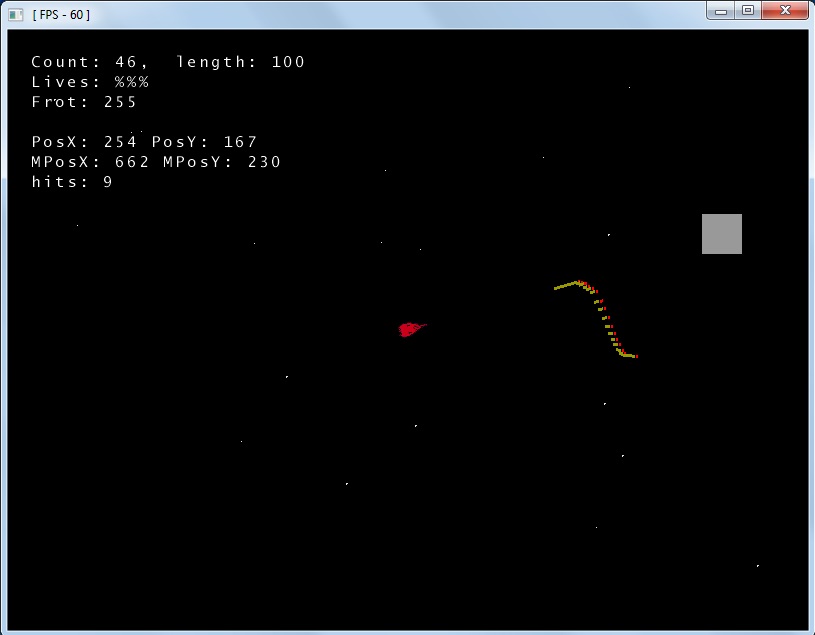Click the 'Lives: %%%' line
This screenshot has height=635, width=815.
(90, 82)
